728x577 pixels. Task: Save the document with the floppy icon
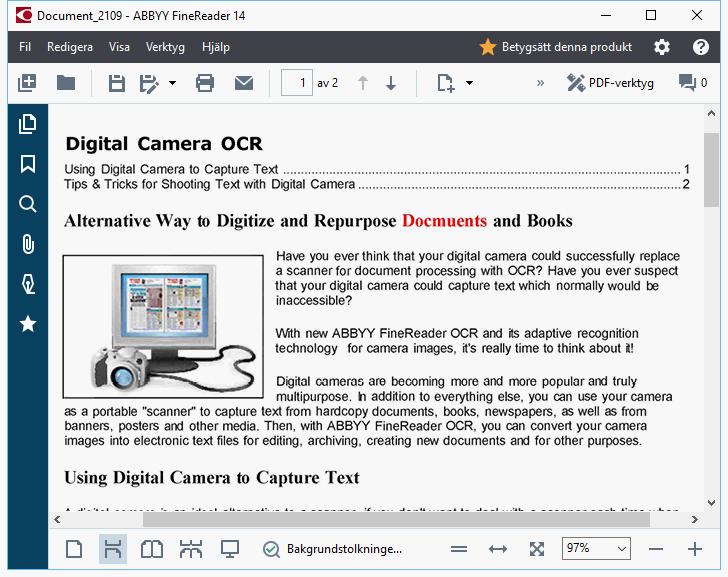coord(117,84)
